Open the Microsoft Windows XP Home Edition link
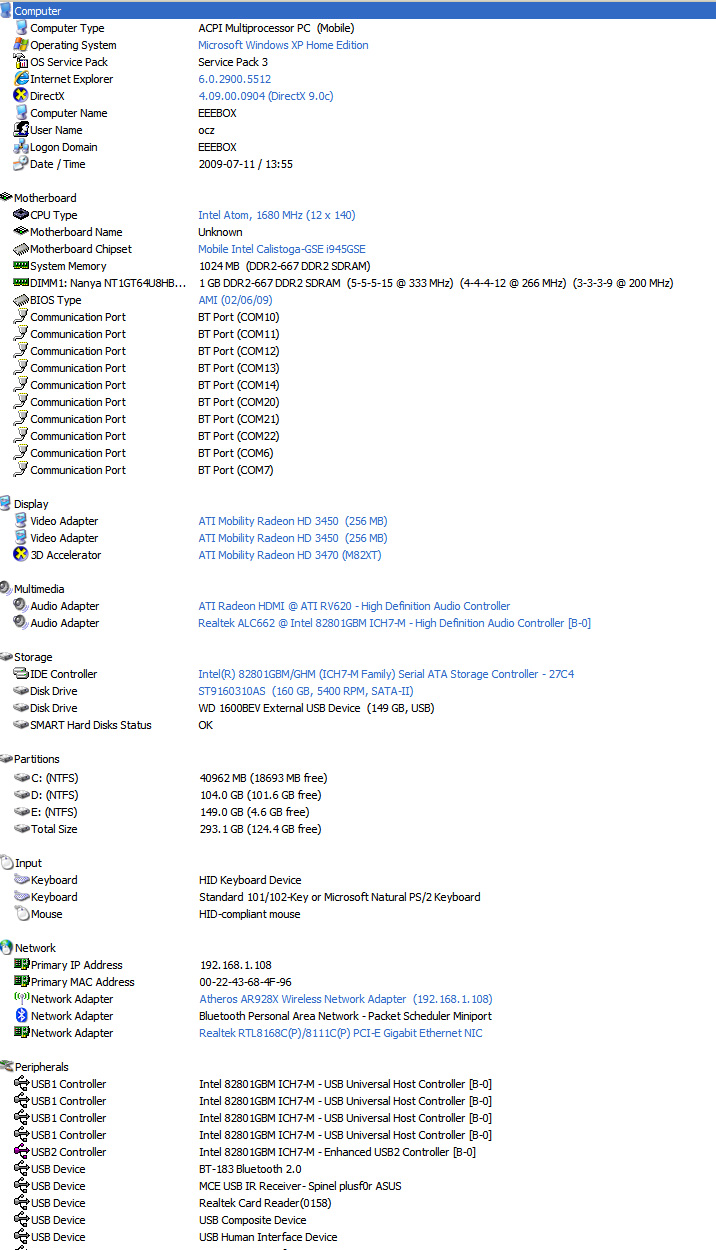Image resolution: width=716 pixels, height=1250 pixels. [x=283, y=45]
